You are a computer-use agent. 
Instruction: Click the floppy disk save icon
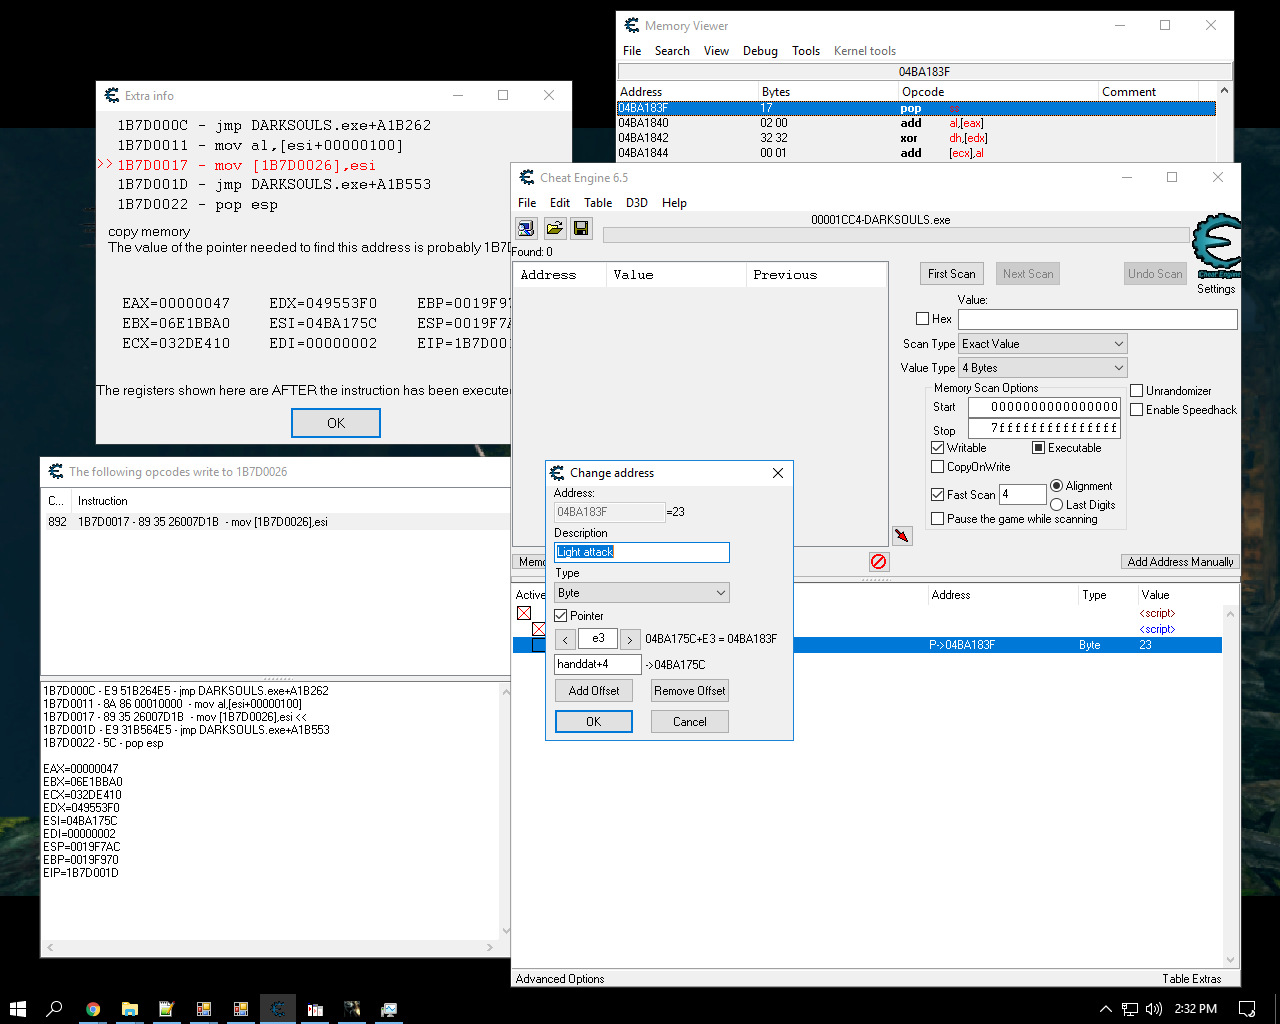click(x=581, y=229)
